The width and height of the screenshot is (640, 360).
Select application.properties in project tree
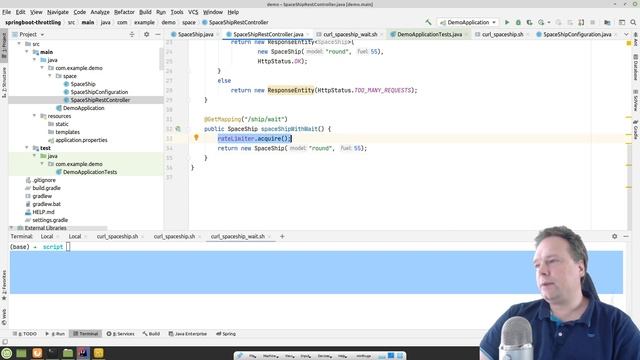point(81,140)
